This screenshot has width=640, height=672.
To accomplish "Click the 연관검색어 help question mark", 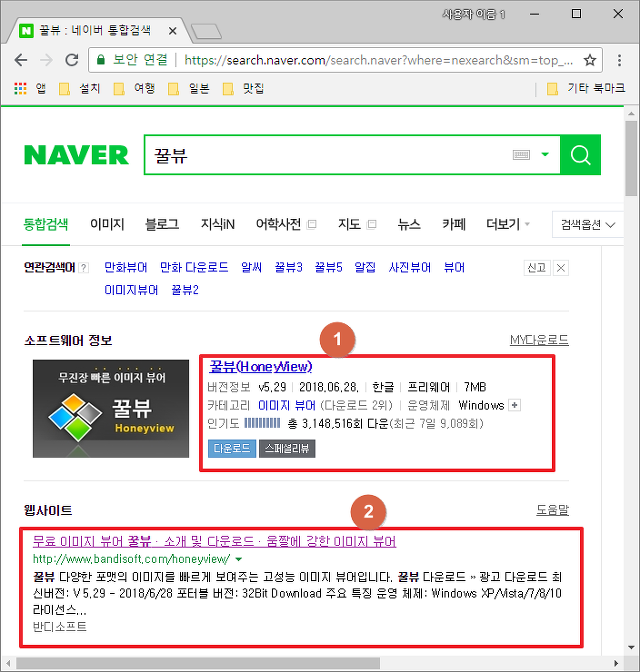I will [x=84, y=268].
